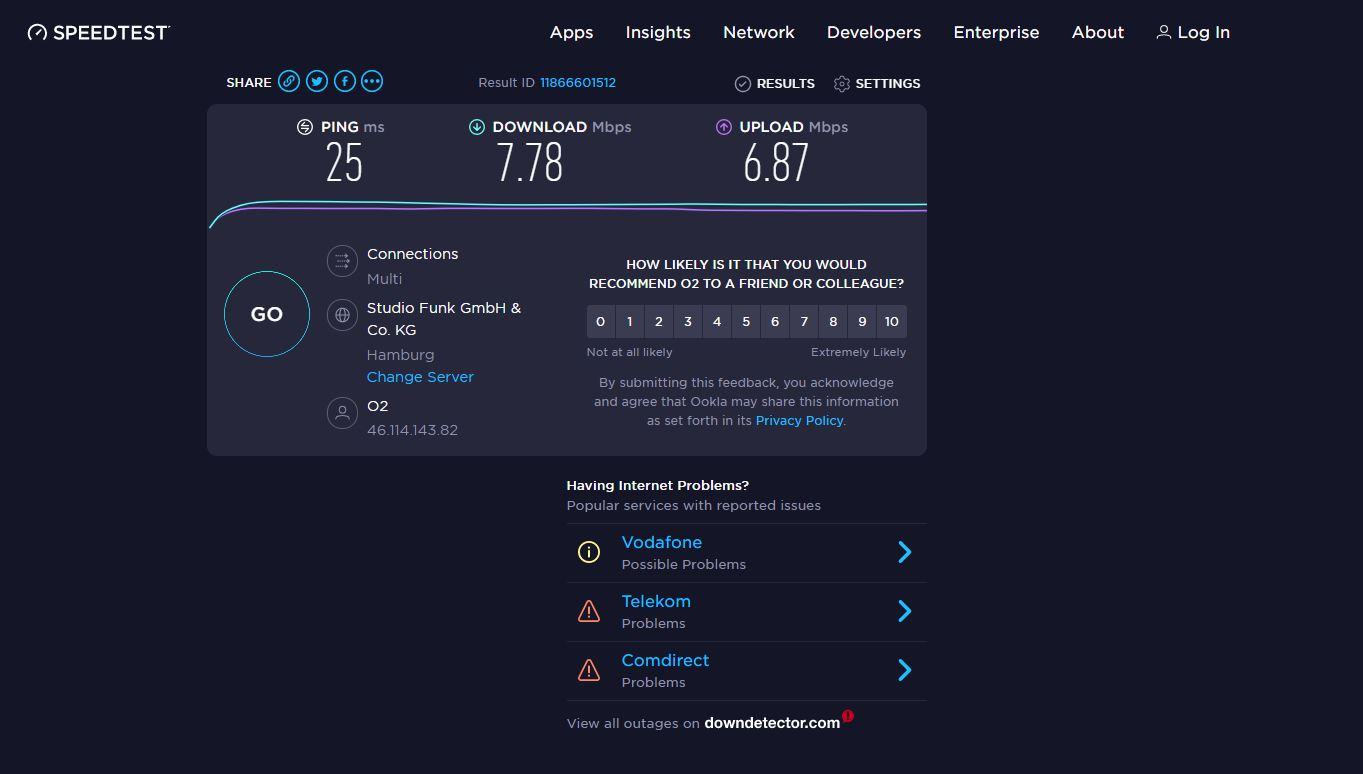Open the Network menu
Image resolution: width=1363 pixels, height=774 pixels.
point(759,33)
